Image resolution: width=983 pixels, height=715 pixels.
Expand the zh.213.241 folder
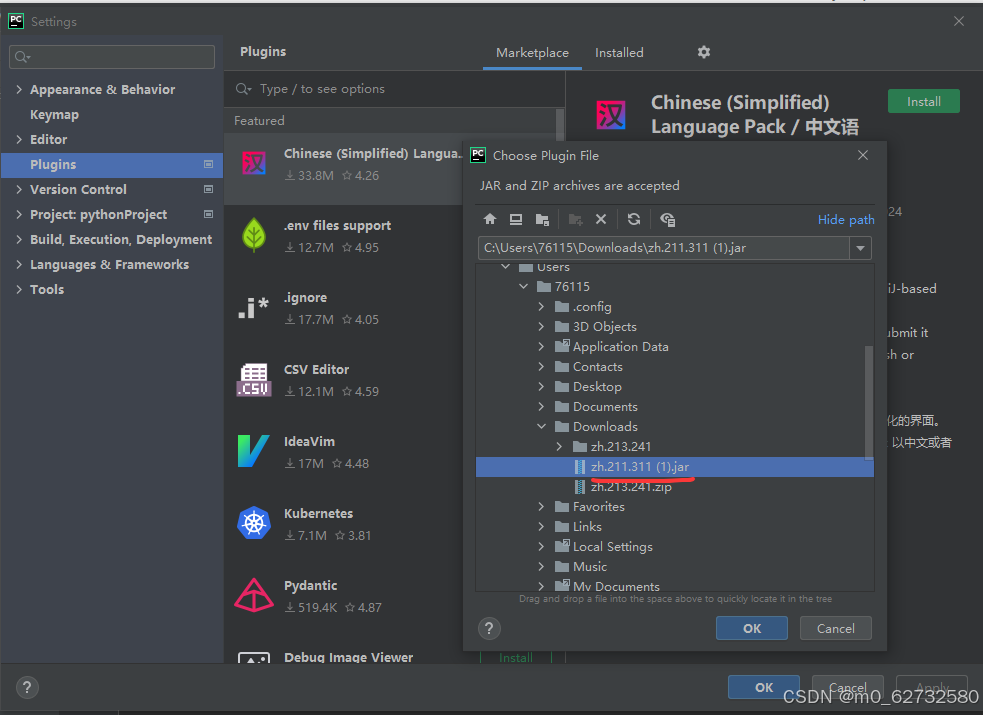click(559, 447)
